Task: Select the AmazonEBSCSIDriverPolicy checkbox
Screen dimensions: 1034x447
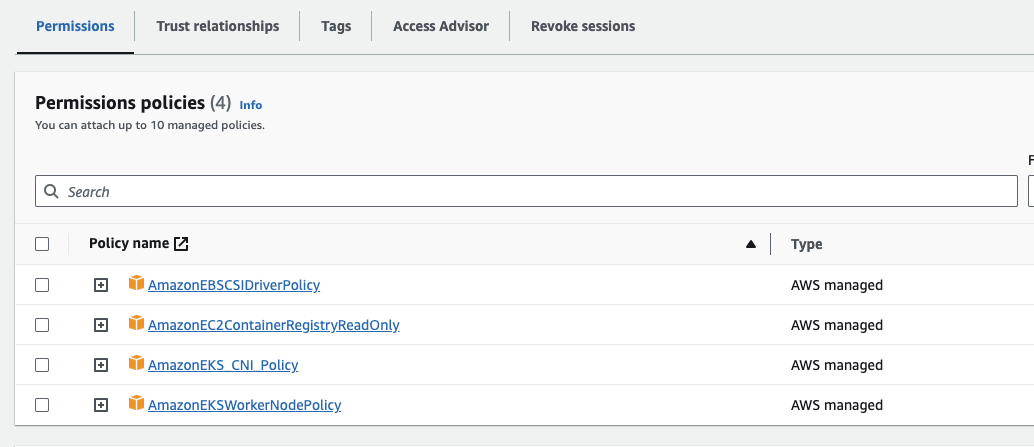Action: [42, 285]
